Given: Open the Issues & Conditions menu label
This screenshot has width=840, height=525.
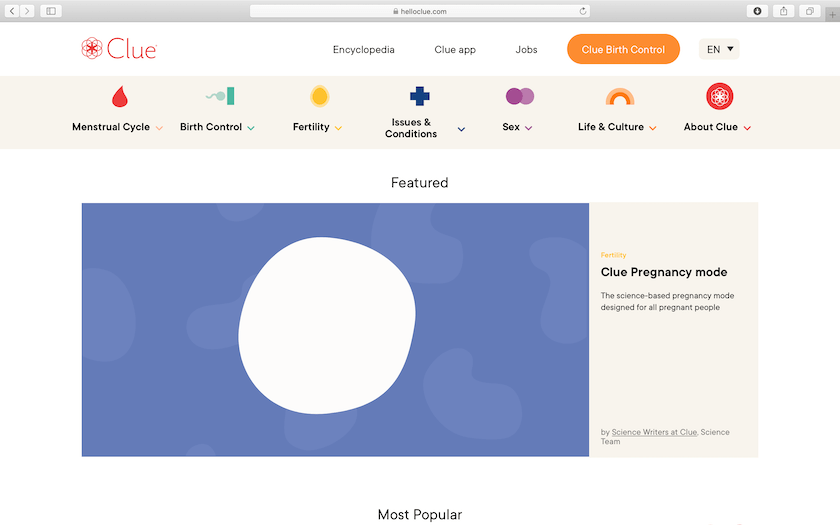Looking at the screenshot, I should coord(411,128).
